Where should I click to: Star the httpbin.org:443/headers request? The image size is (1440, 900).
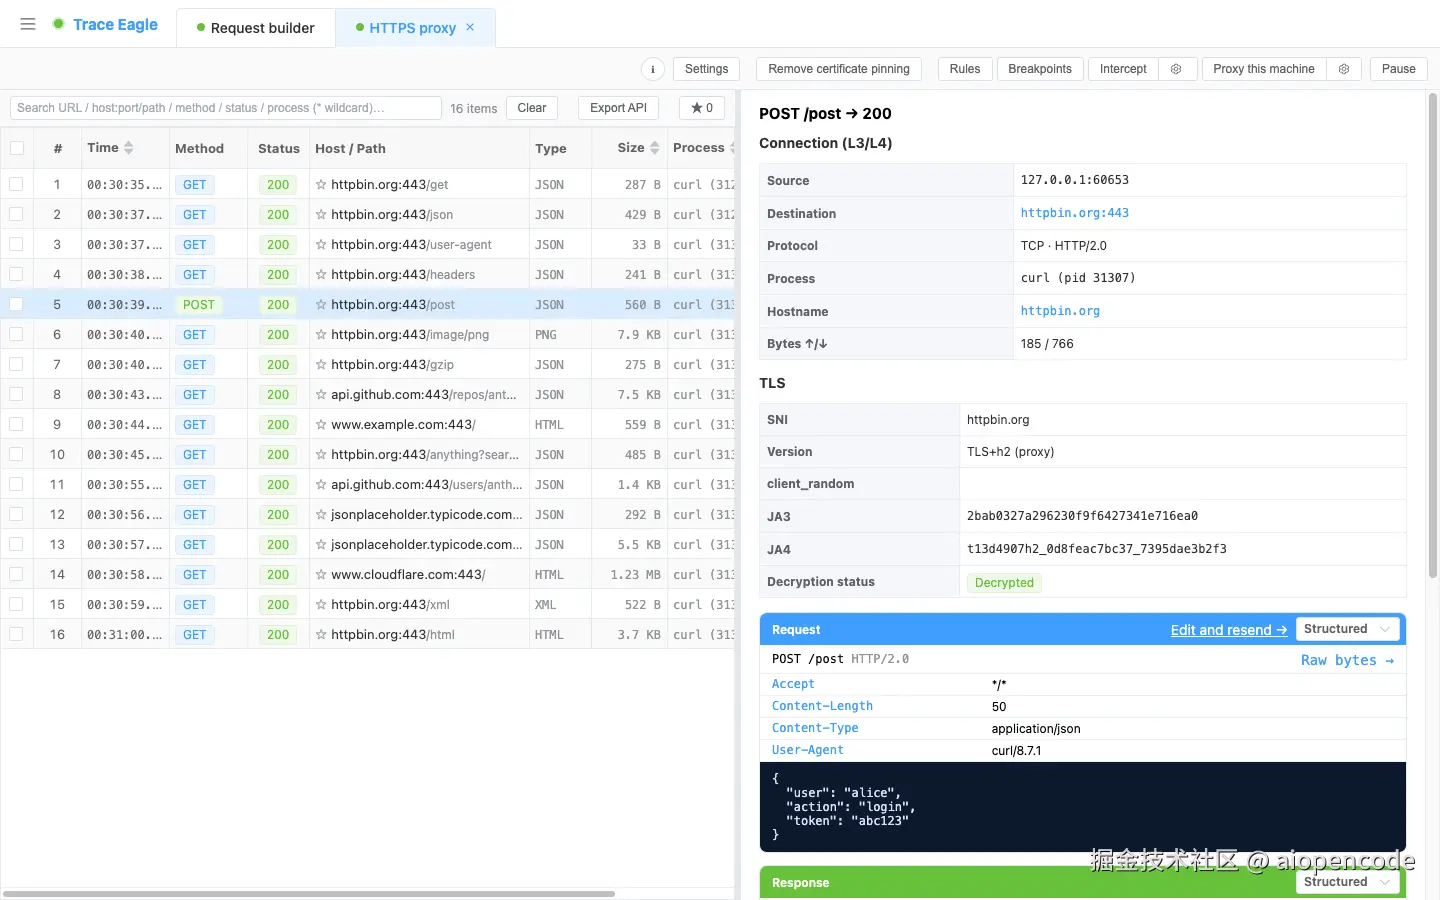(x=321, y=275)
